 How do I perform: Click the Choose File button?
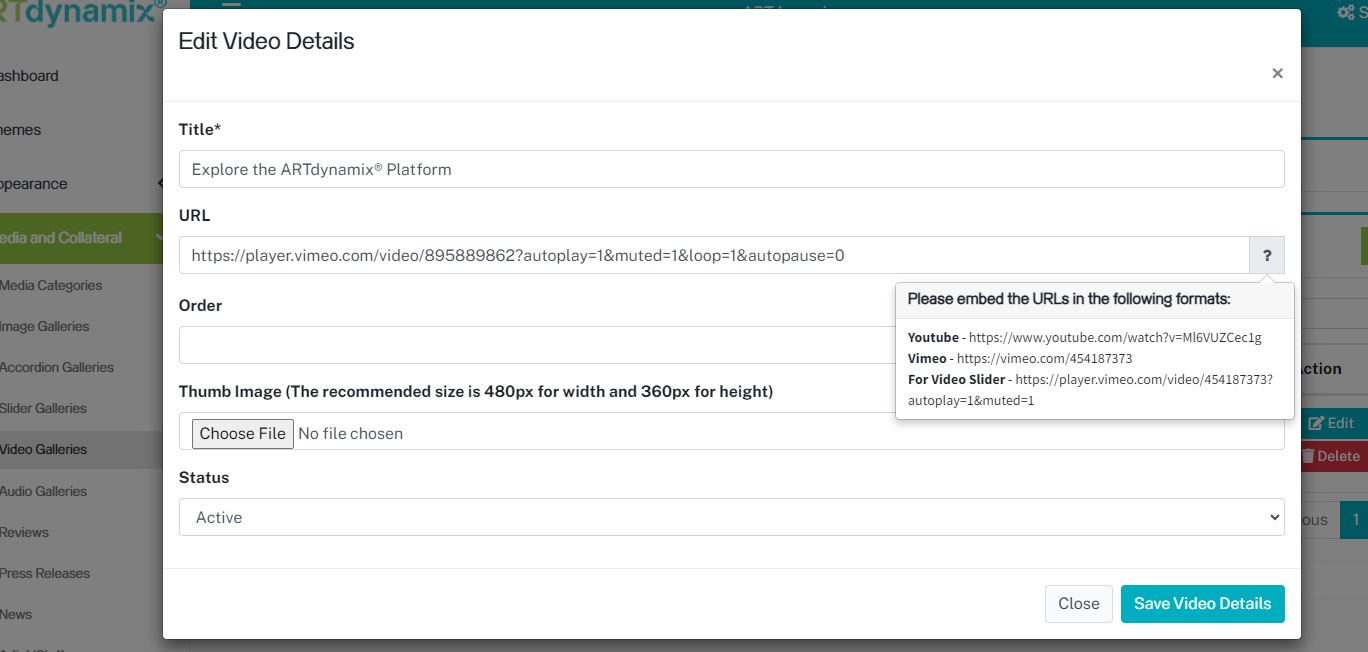point(243,433)
